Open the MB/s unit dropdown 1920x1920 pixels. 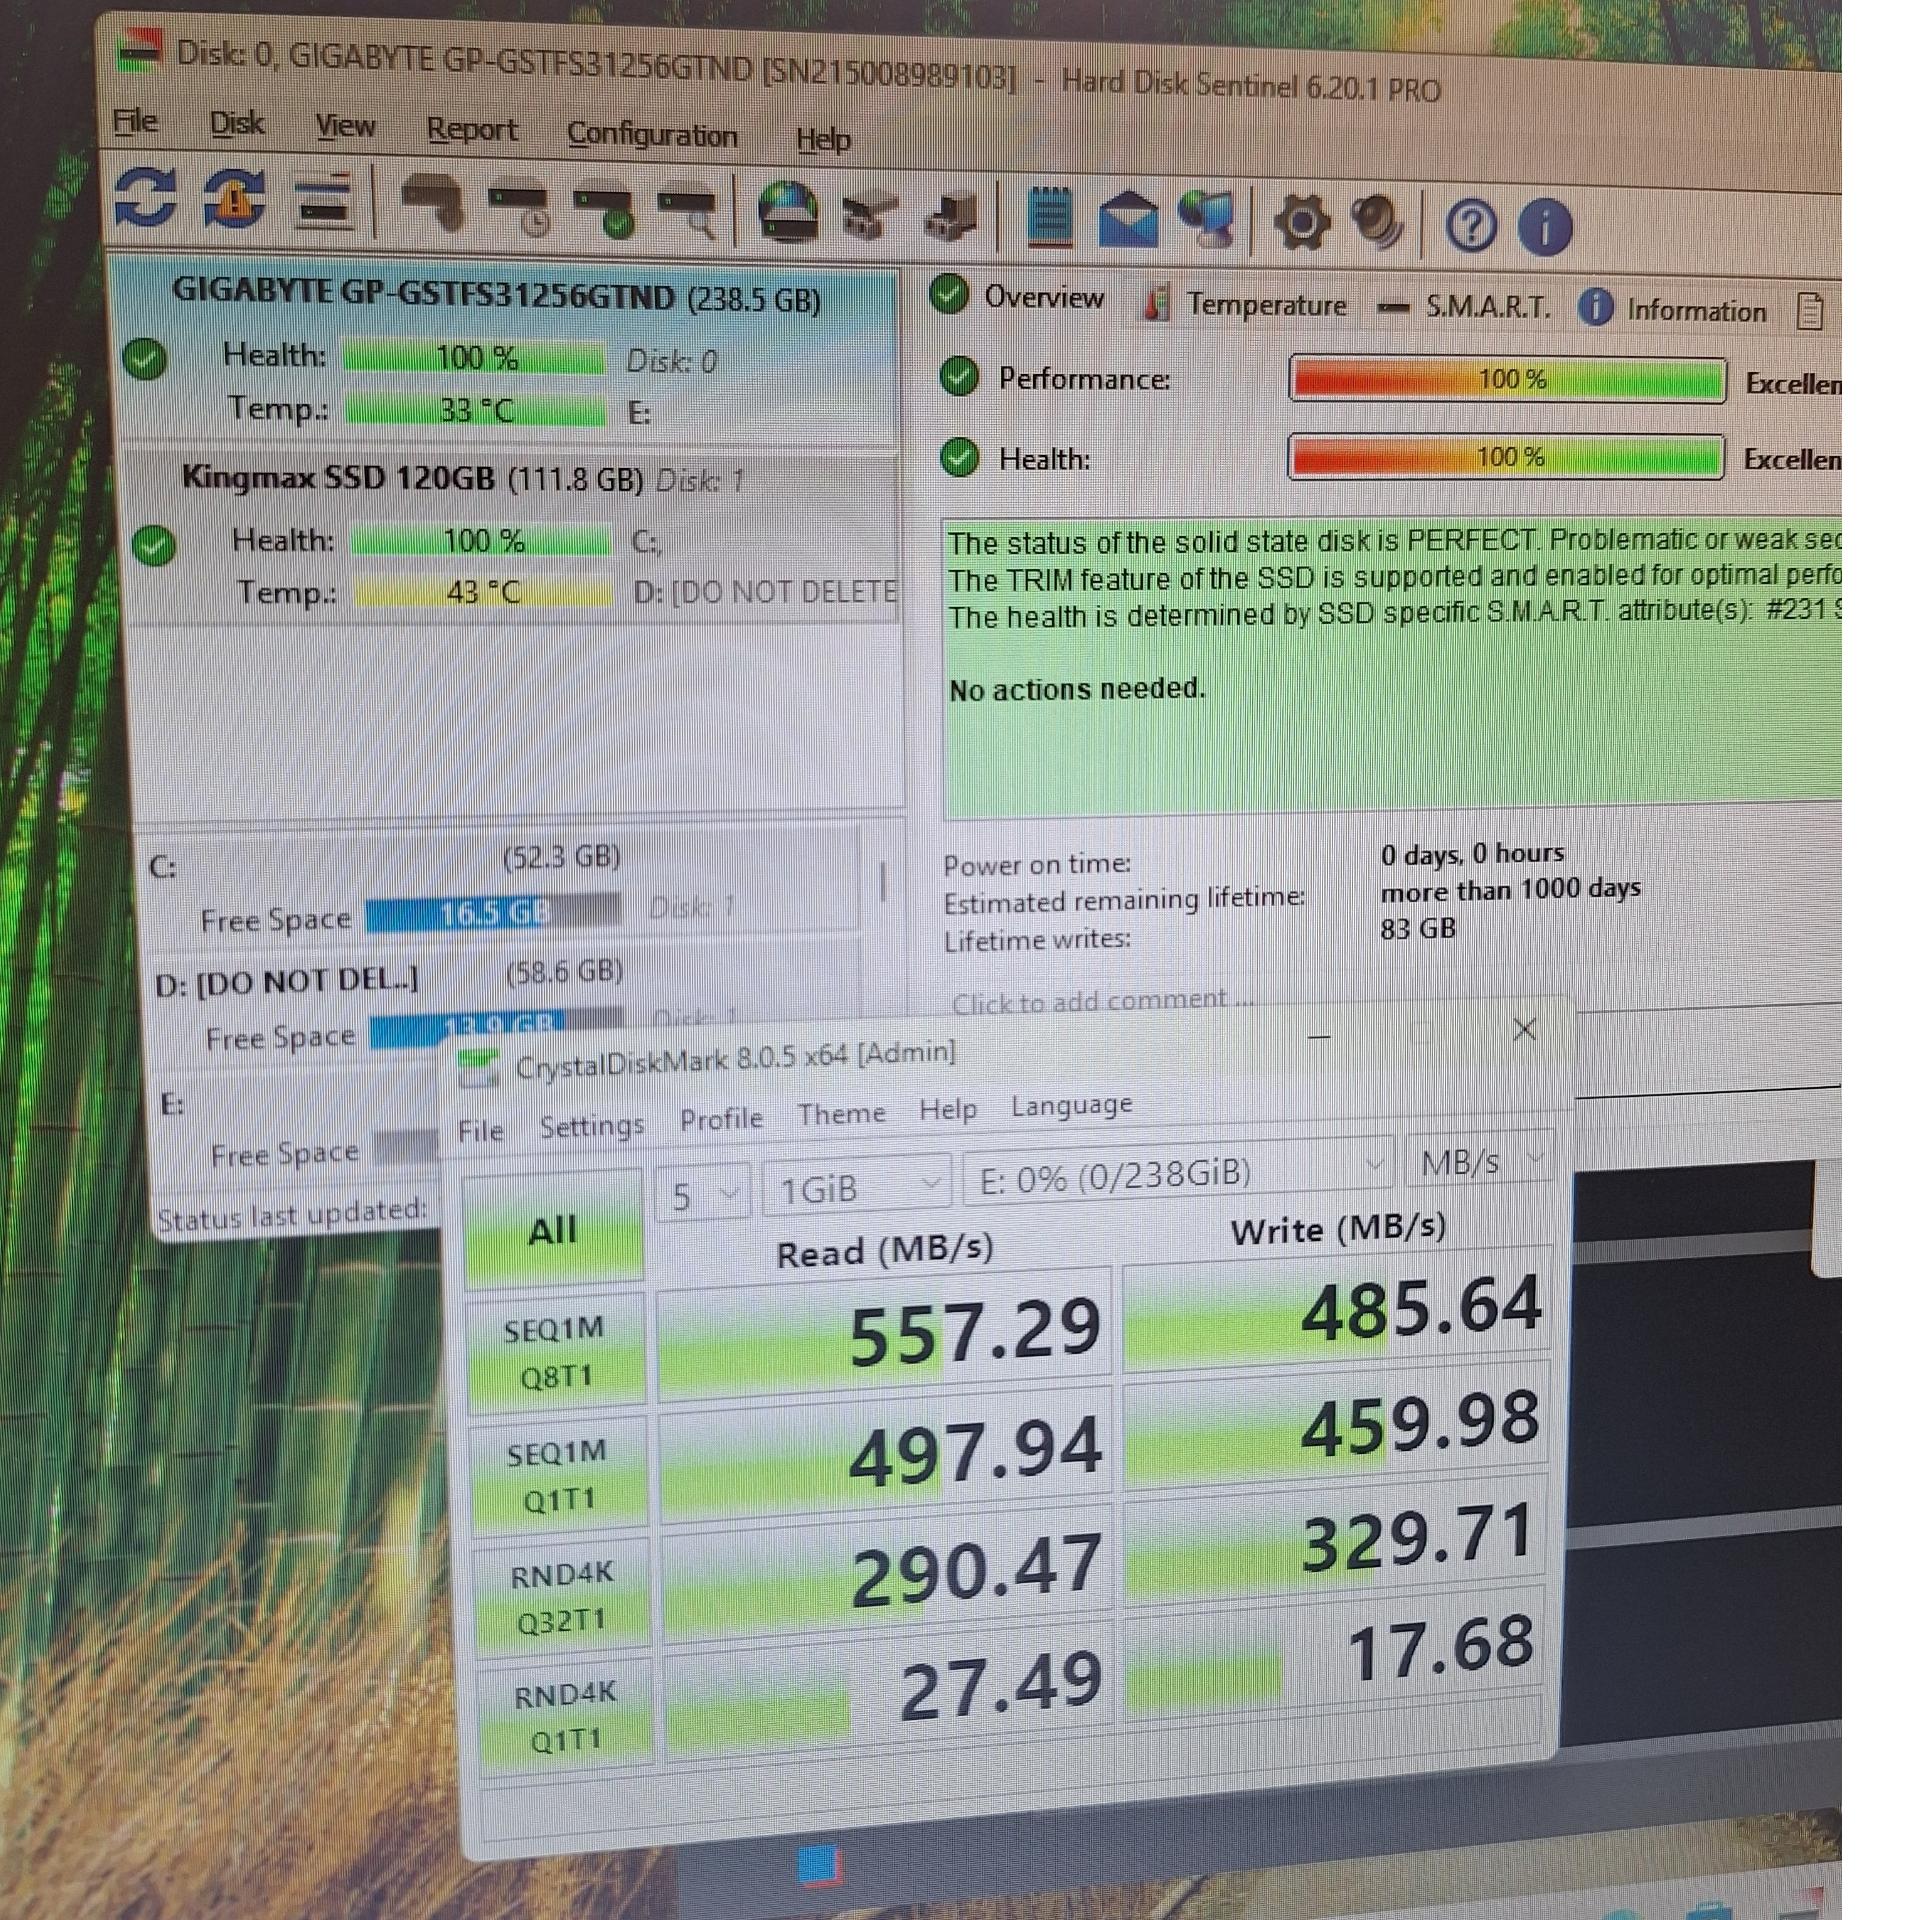click(1479, 1162)
